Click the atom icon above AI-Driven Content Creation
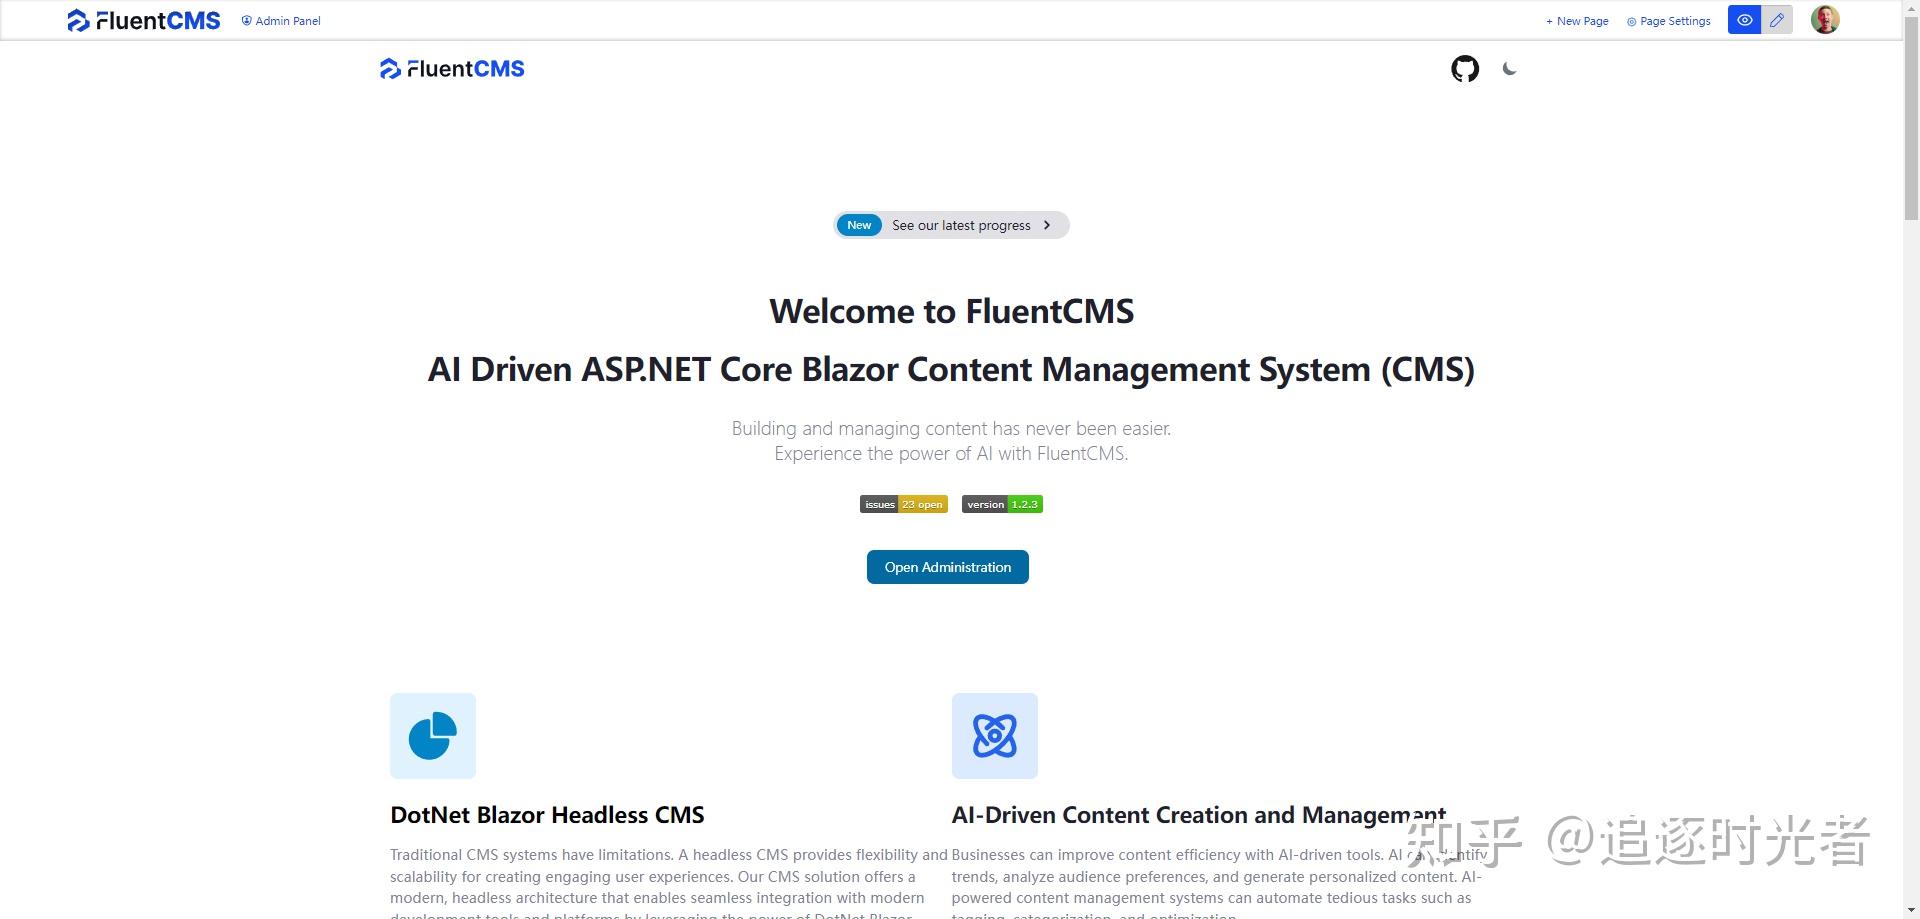Viewport: 1920px width, 919px height. [994, 735]
